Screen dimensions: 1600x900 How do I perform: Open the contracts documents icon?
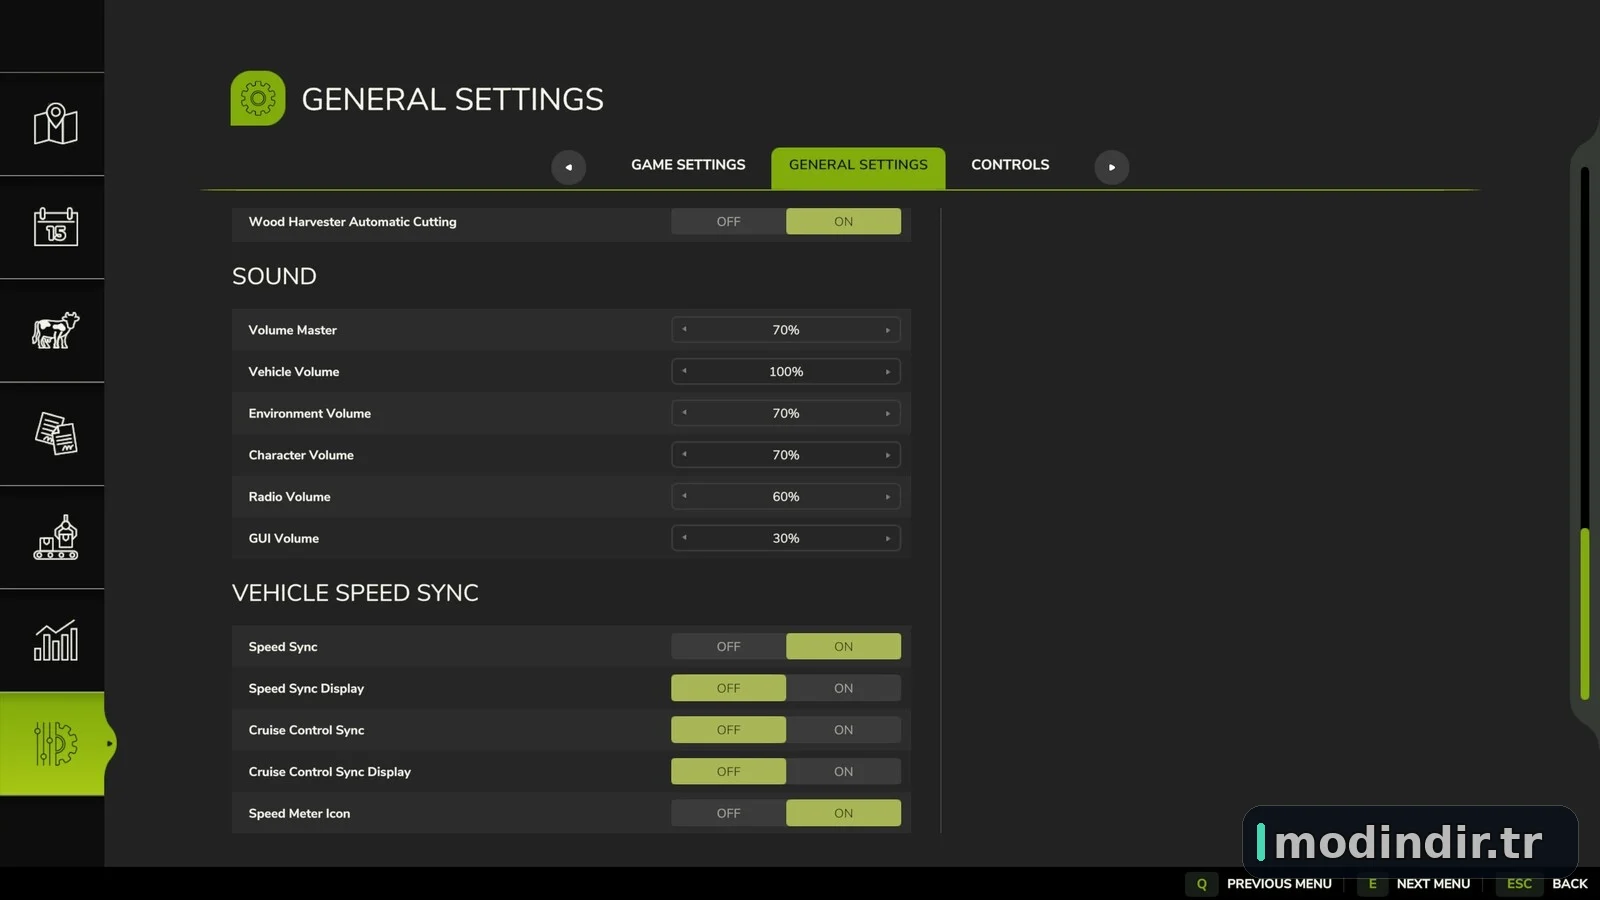click(55, 434)
